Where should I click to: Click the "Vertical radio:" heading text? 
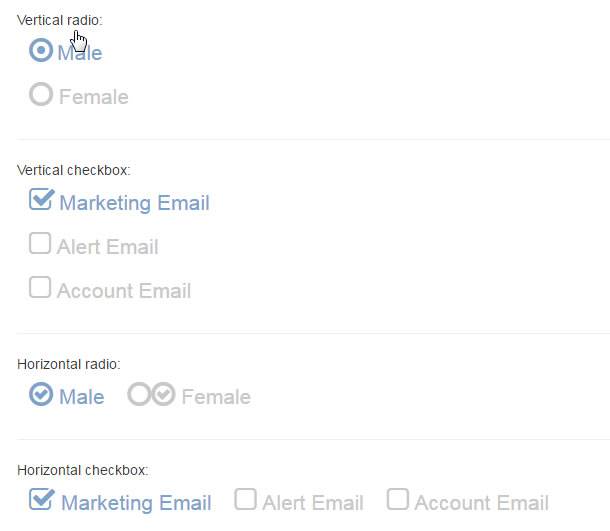[x=60, y=20]
